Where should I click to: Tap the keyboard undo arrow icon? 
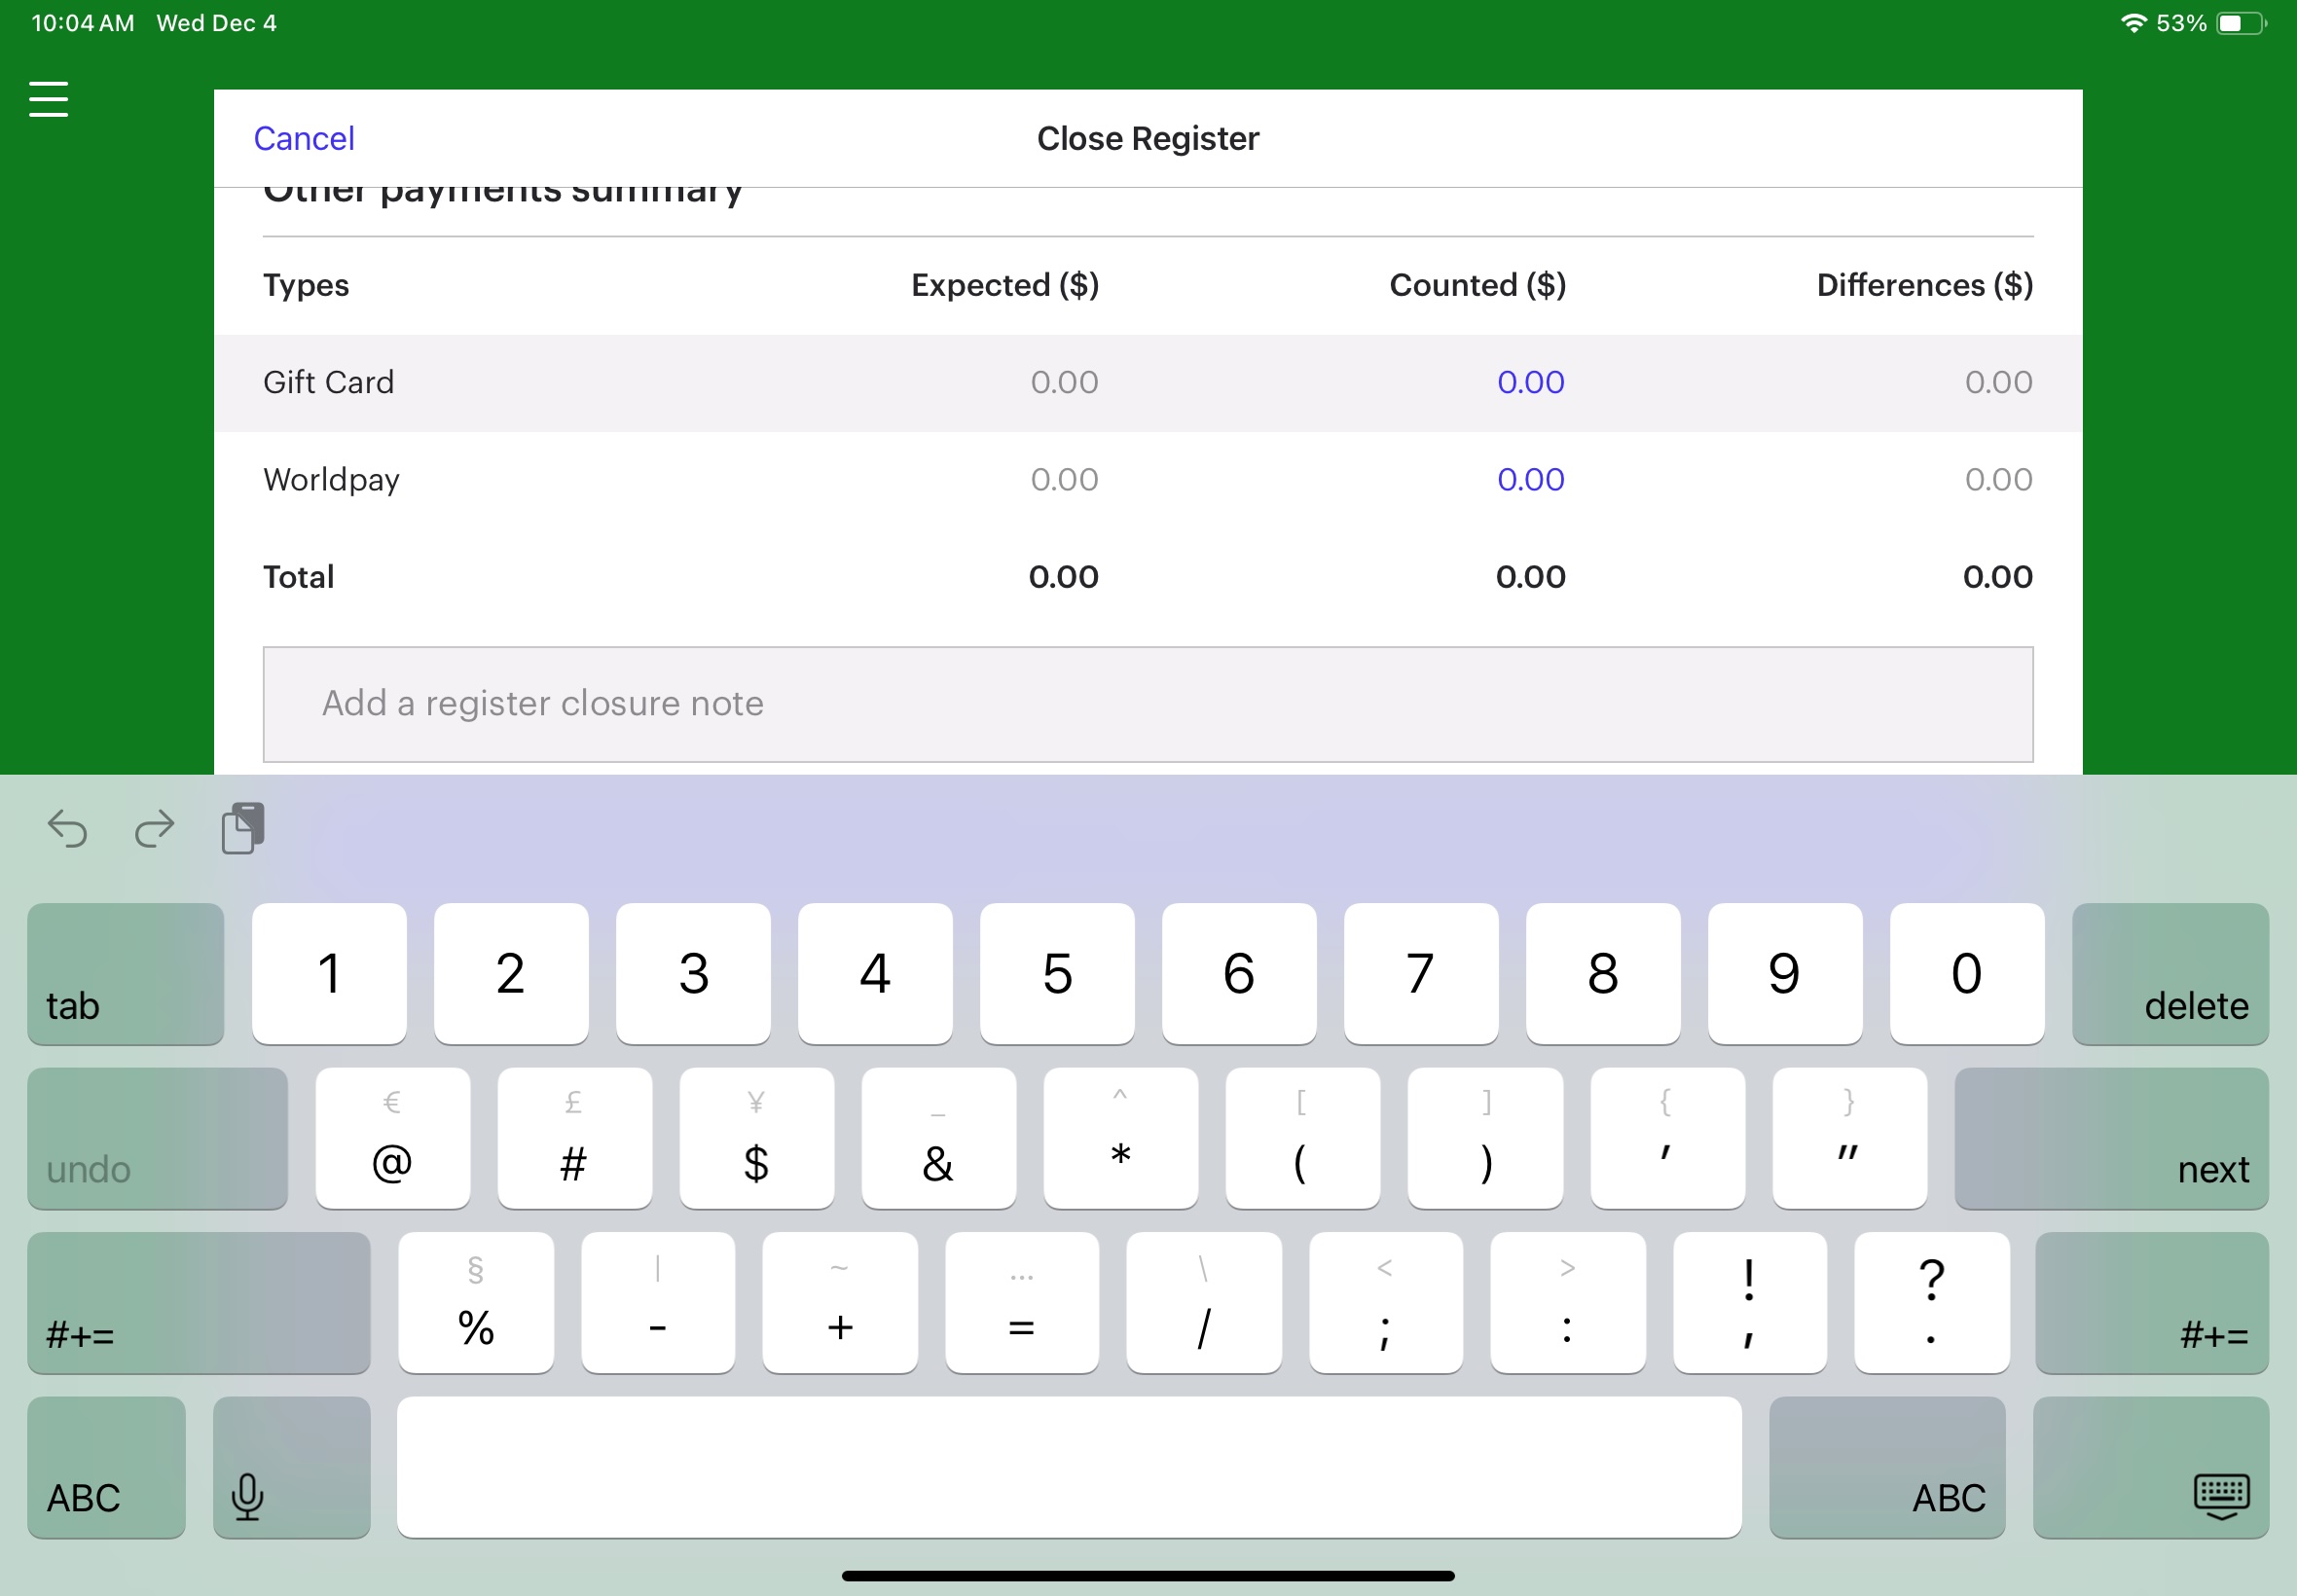coord(67,829)
